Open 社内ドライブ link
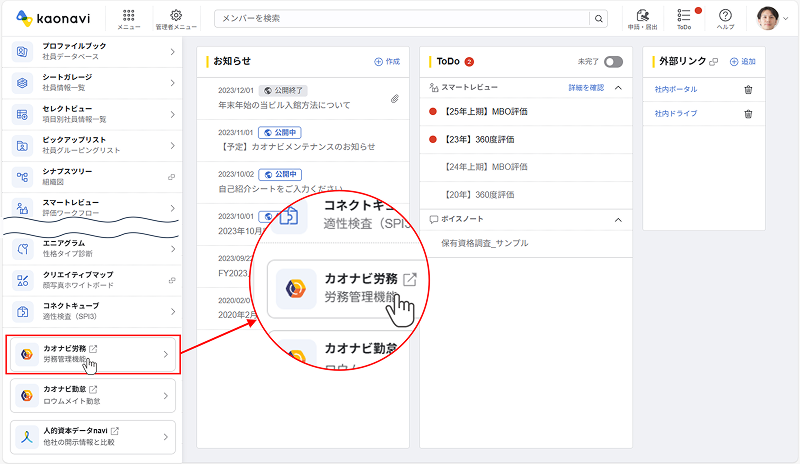Viewport: 800px width, 464px height. pyautogui.click(x=676, y=113)
